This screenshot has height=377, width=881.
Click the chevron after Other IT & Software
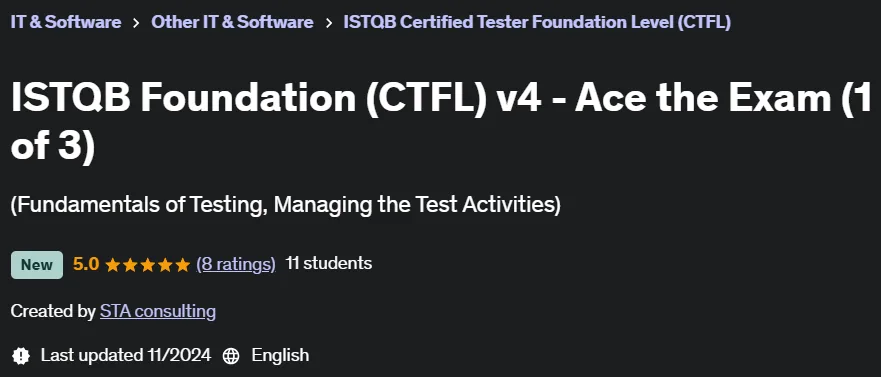pos(328,23)
